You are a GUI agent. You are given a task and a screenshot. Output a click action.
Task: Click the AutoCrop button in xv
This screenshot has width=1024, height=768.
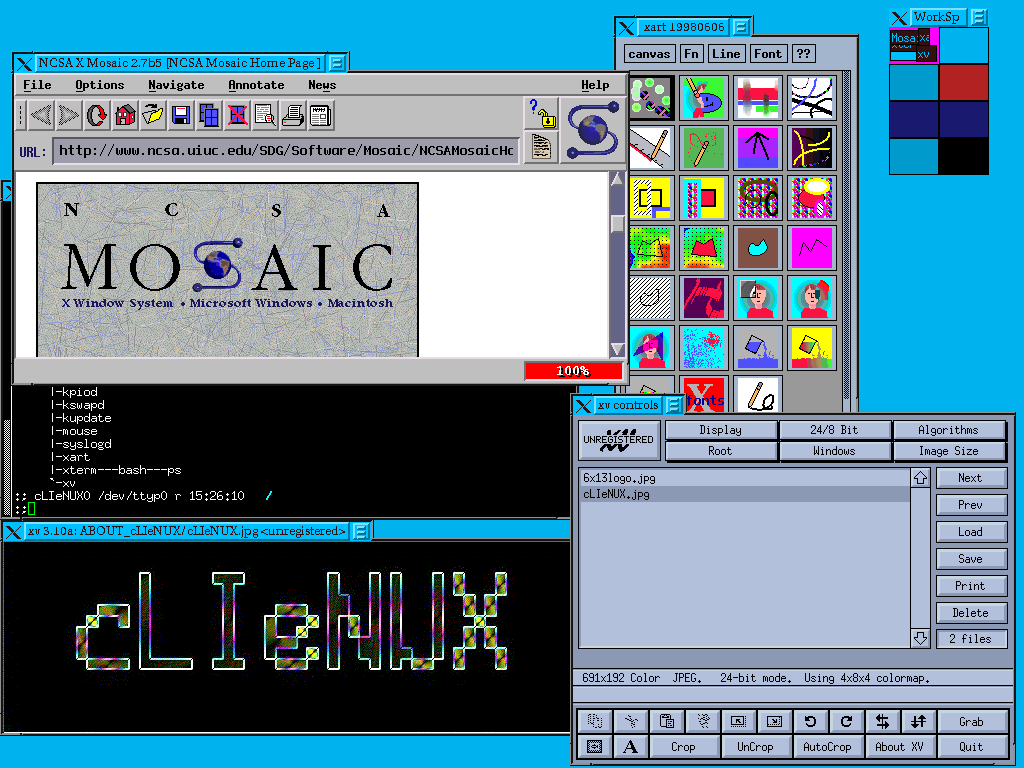[827, 747]
